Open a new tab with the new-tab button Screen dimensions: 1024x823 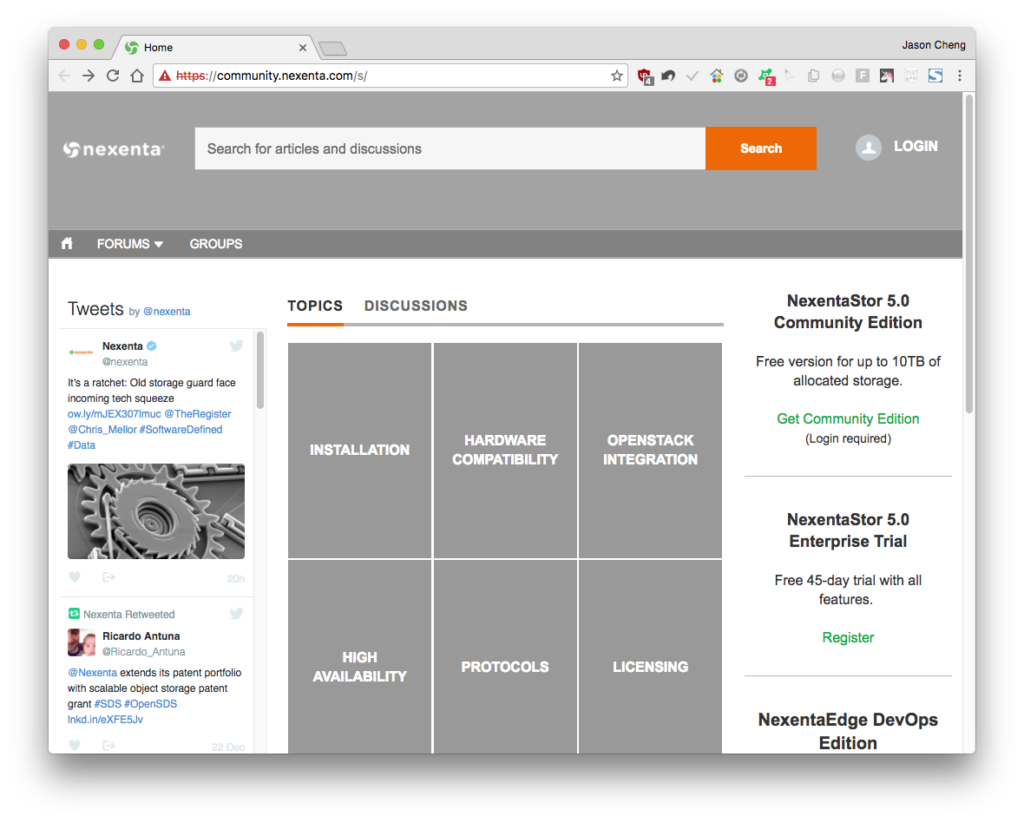(x=332, y=49)
